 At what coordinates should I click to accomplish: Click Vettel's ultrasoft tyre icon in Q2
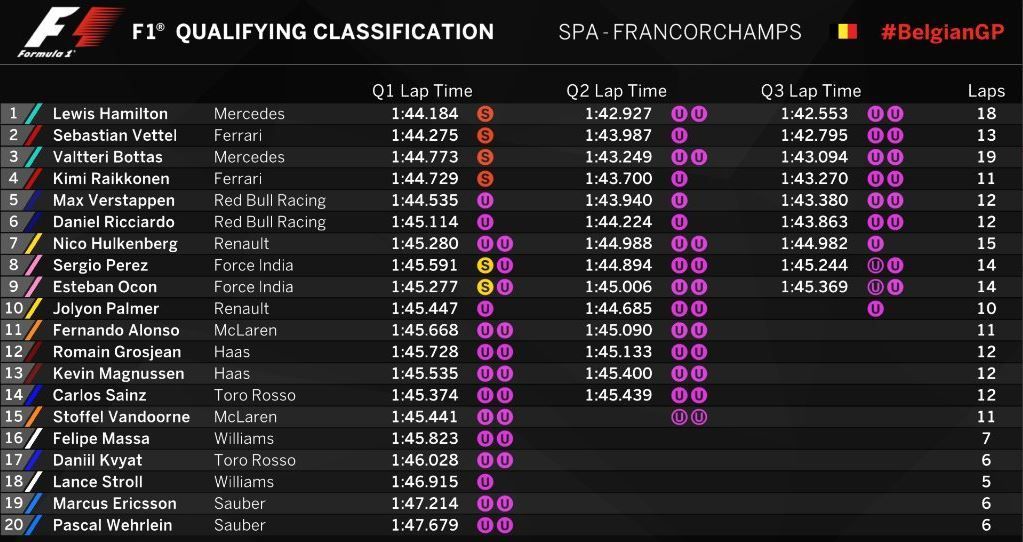pos(680,135)
